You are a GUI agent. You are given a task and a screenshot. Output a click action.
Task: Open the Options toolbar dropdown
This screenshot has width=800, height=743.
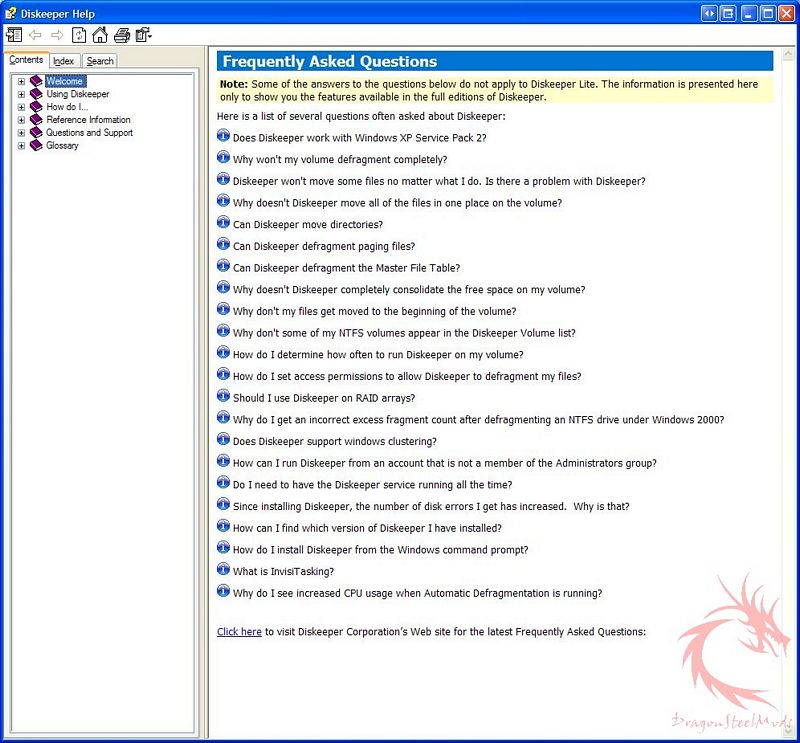pyautogui.click(x=143, y=35)
